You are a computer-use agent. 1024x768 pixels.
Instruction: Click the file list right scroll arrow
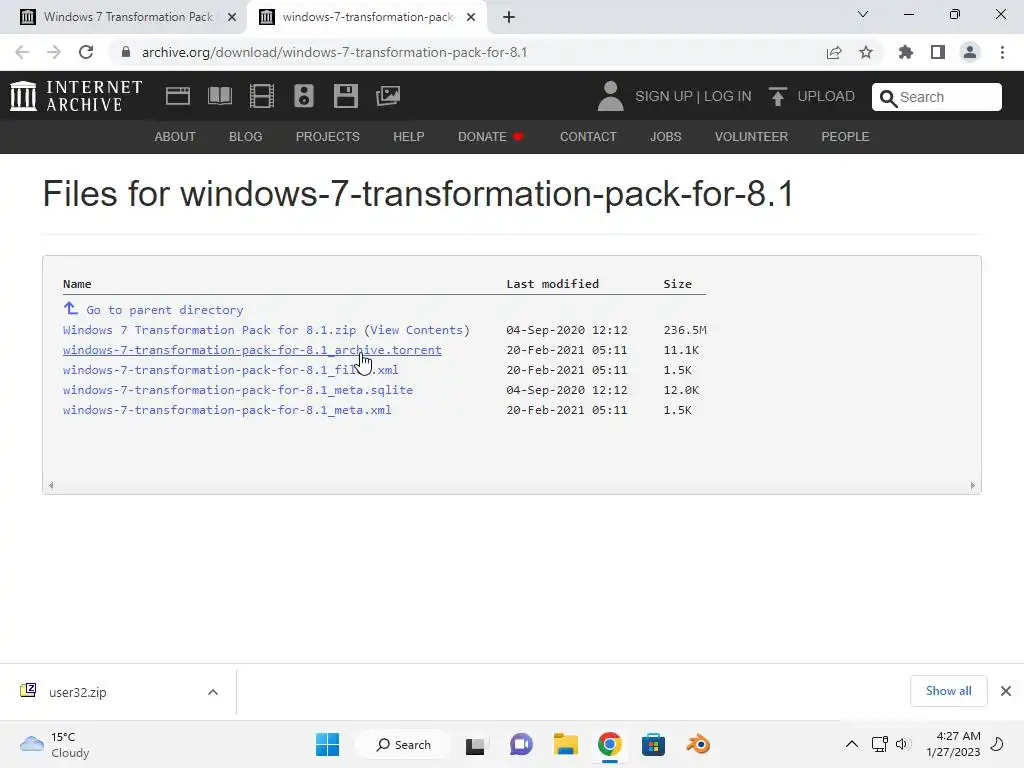pos(972,485)
